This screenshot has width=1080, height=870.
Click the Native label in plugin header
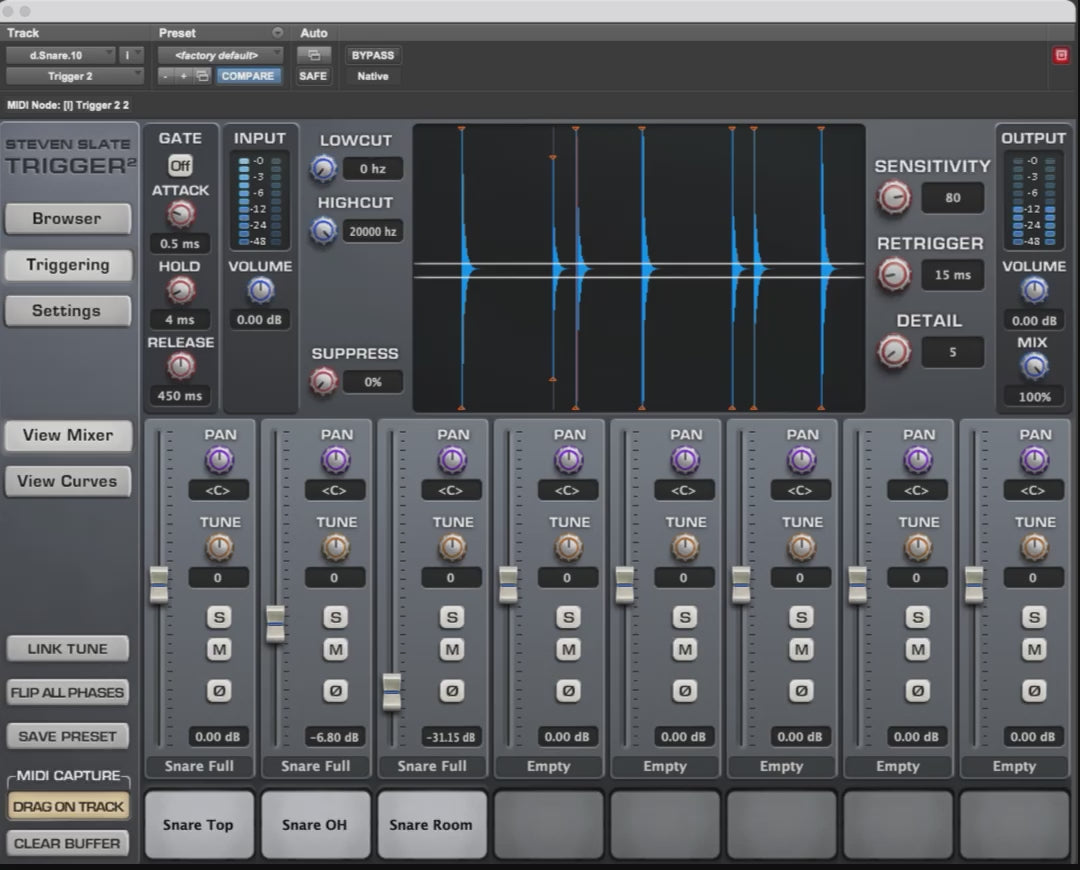pyautogui.click(x=373, y=76)
